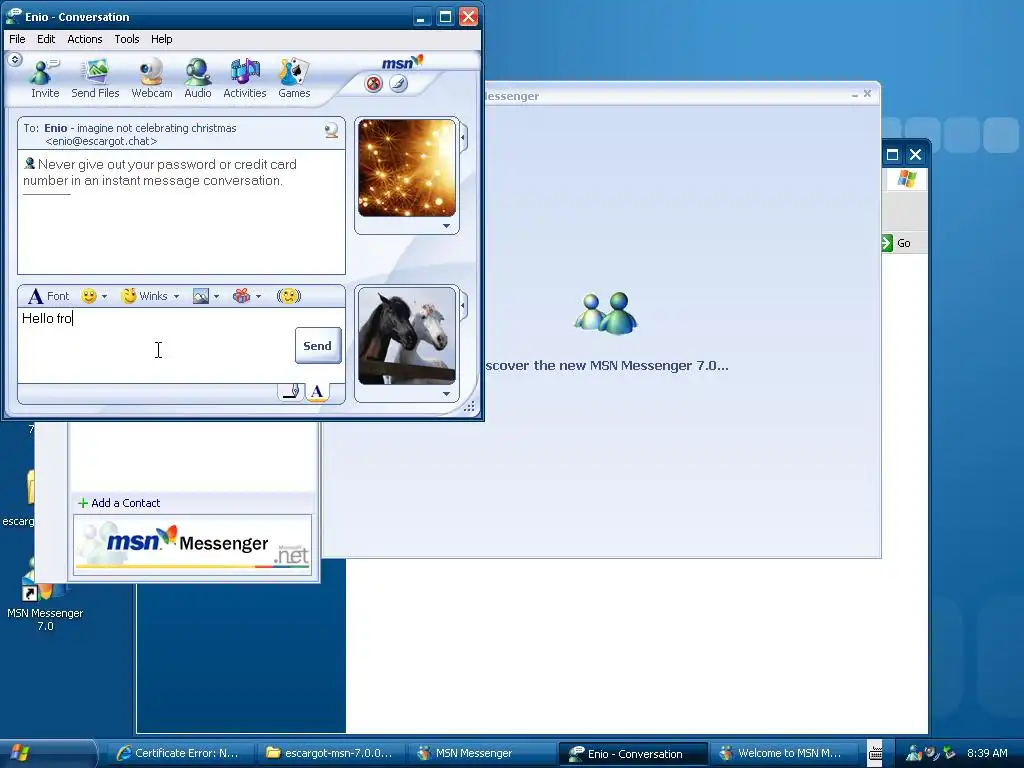Viewport: 1024px width, 768px height.
Task: Open the emoticon pack gift dropdown
Action: click(247, 296)
